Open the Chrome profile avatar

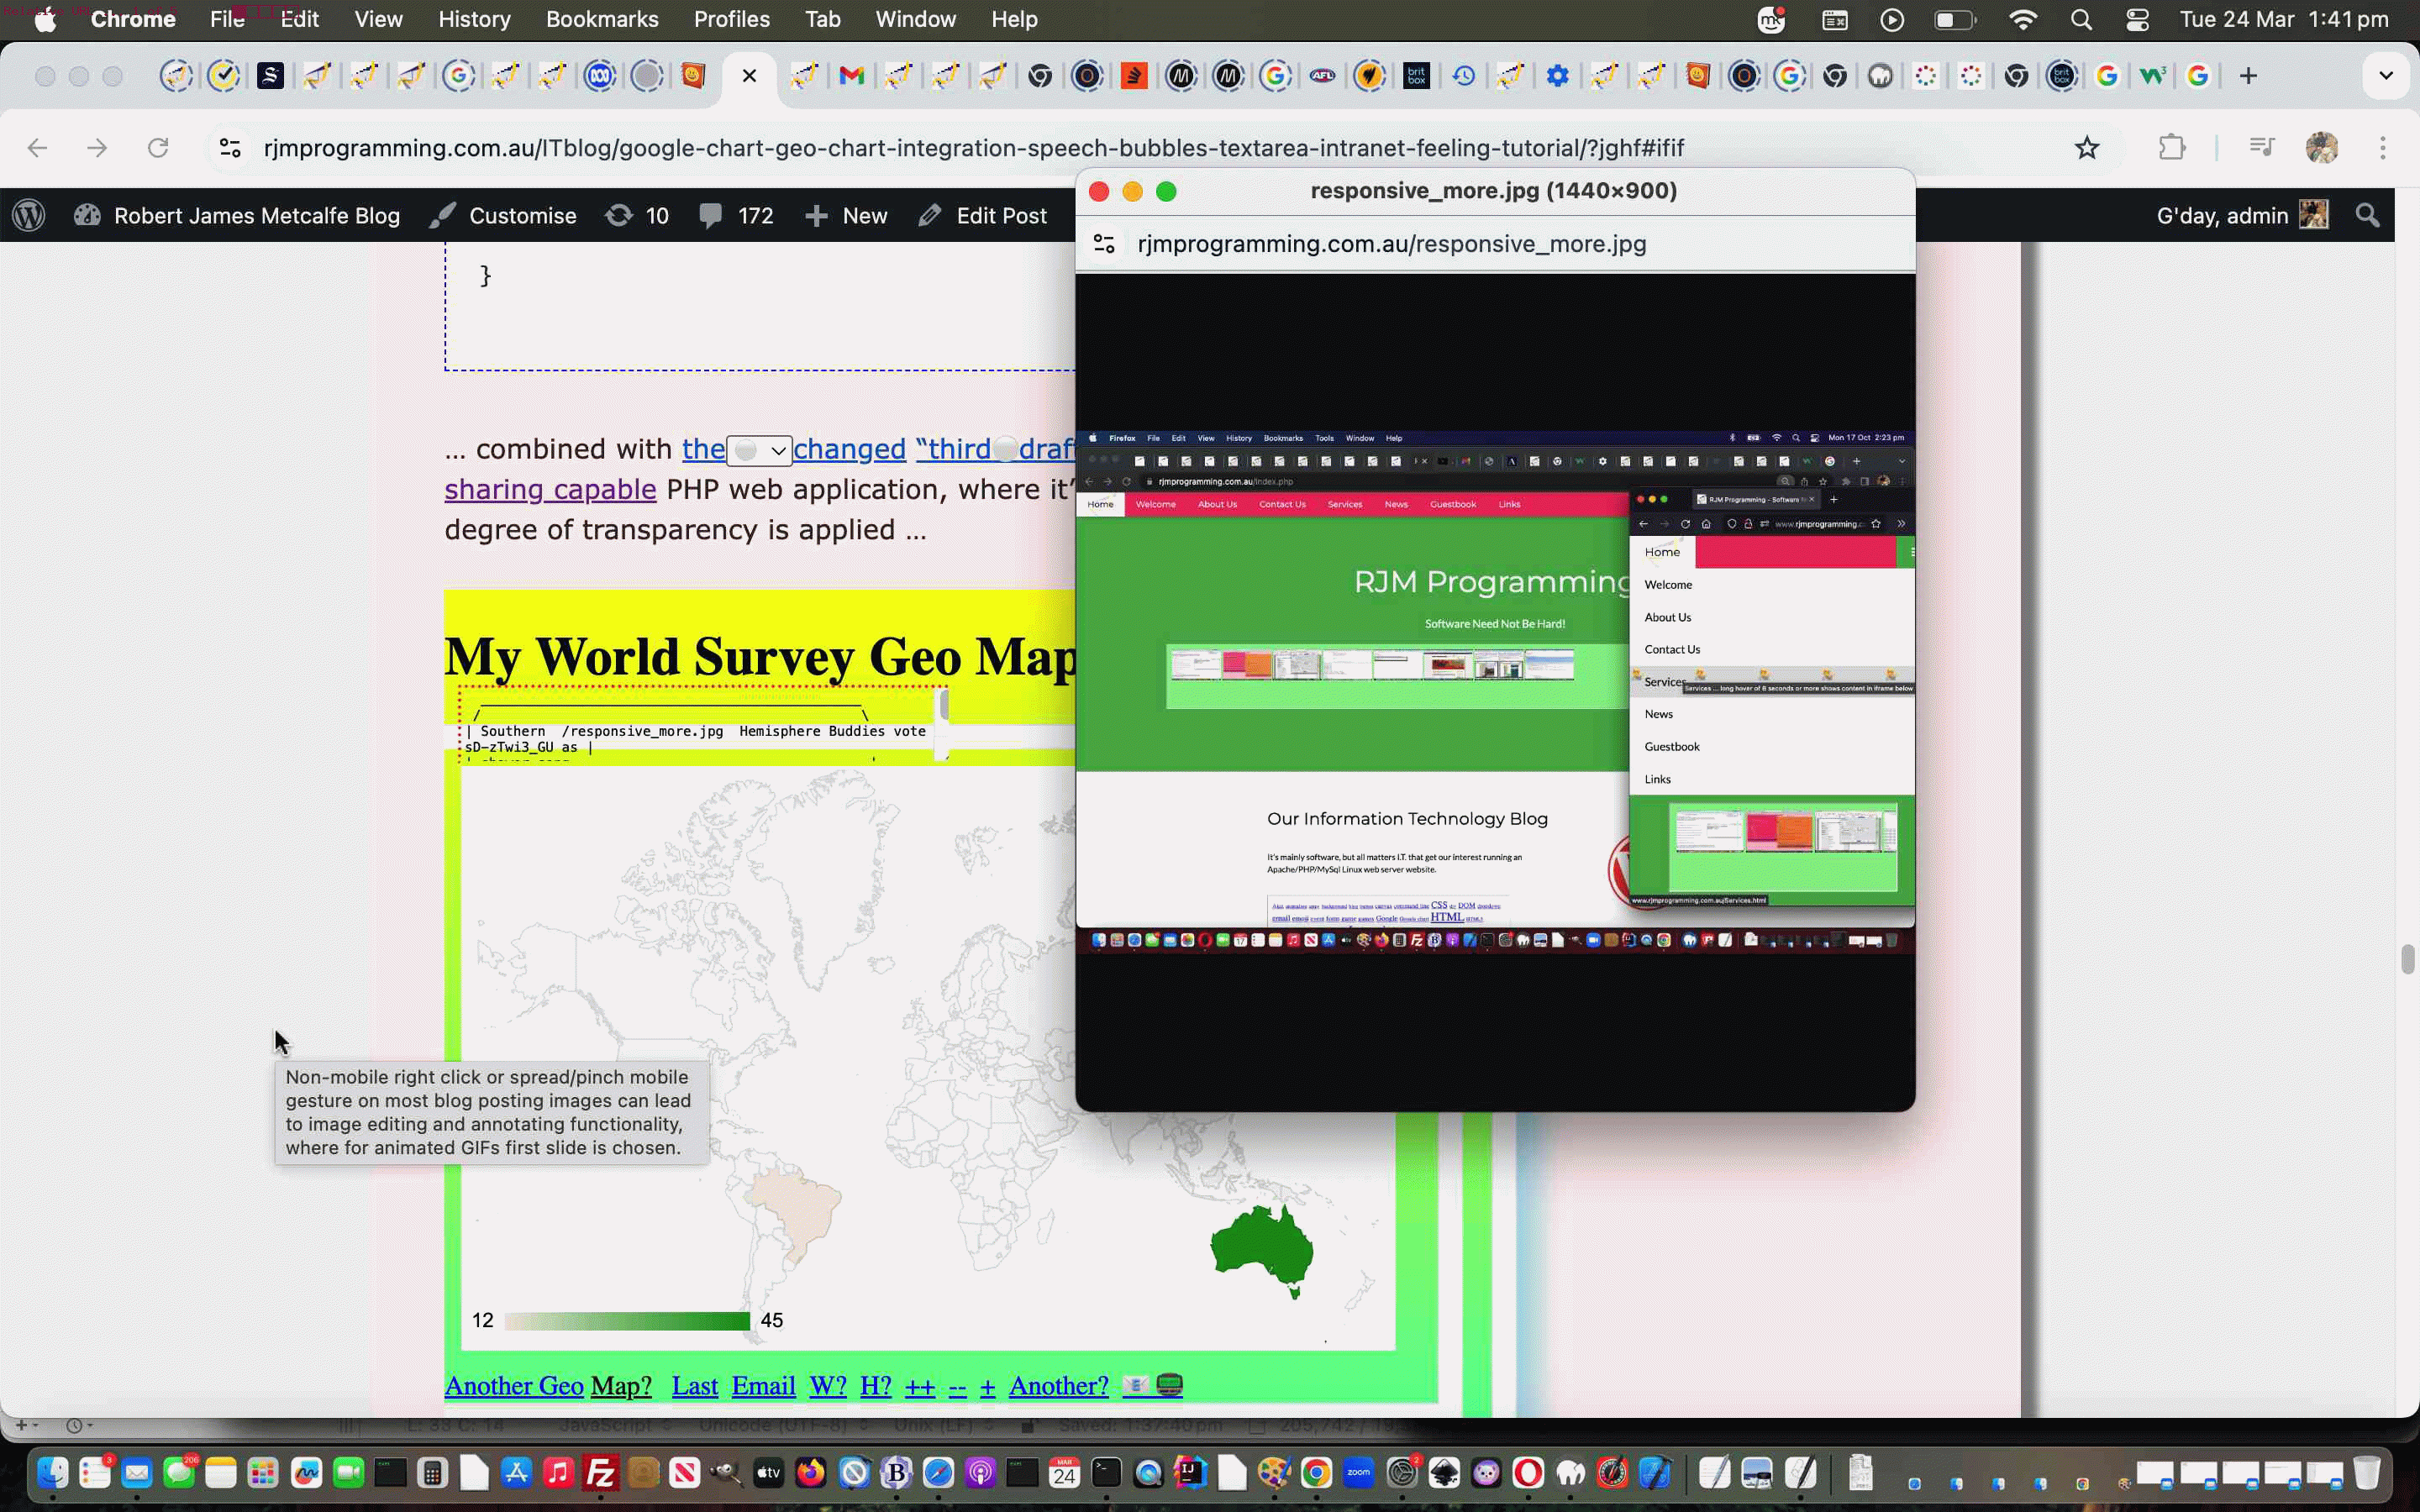2321,147
